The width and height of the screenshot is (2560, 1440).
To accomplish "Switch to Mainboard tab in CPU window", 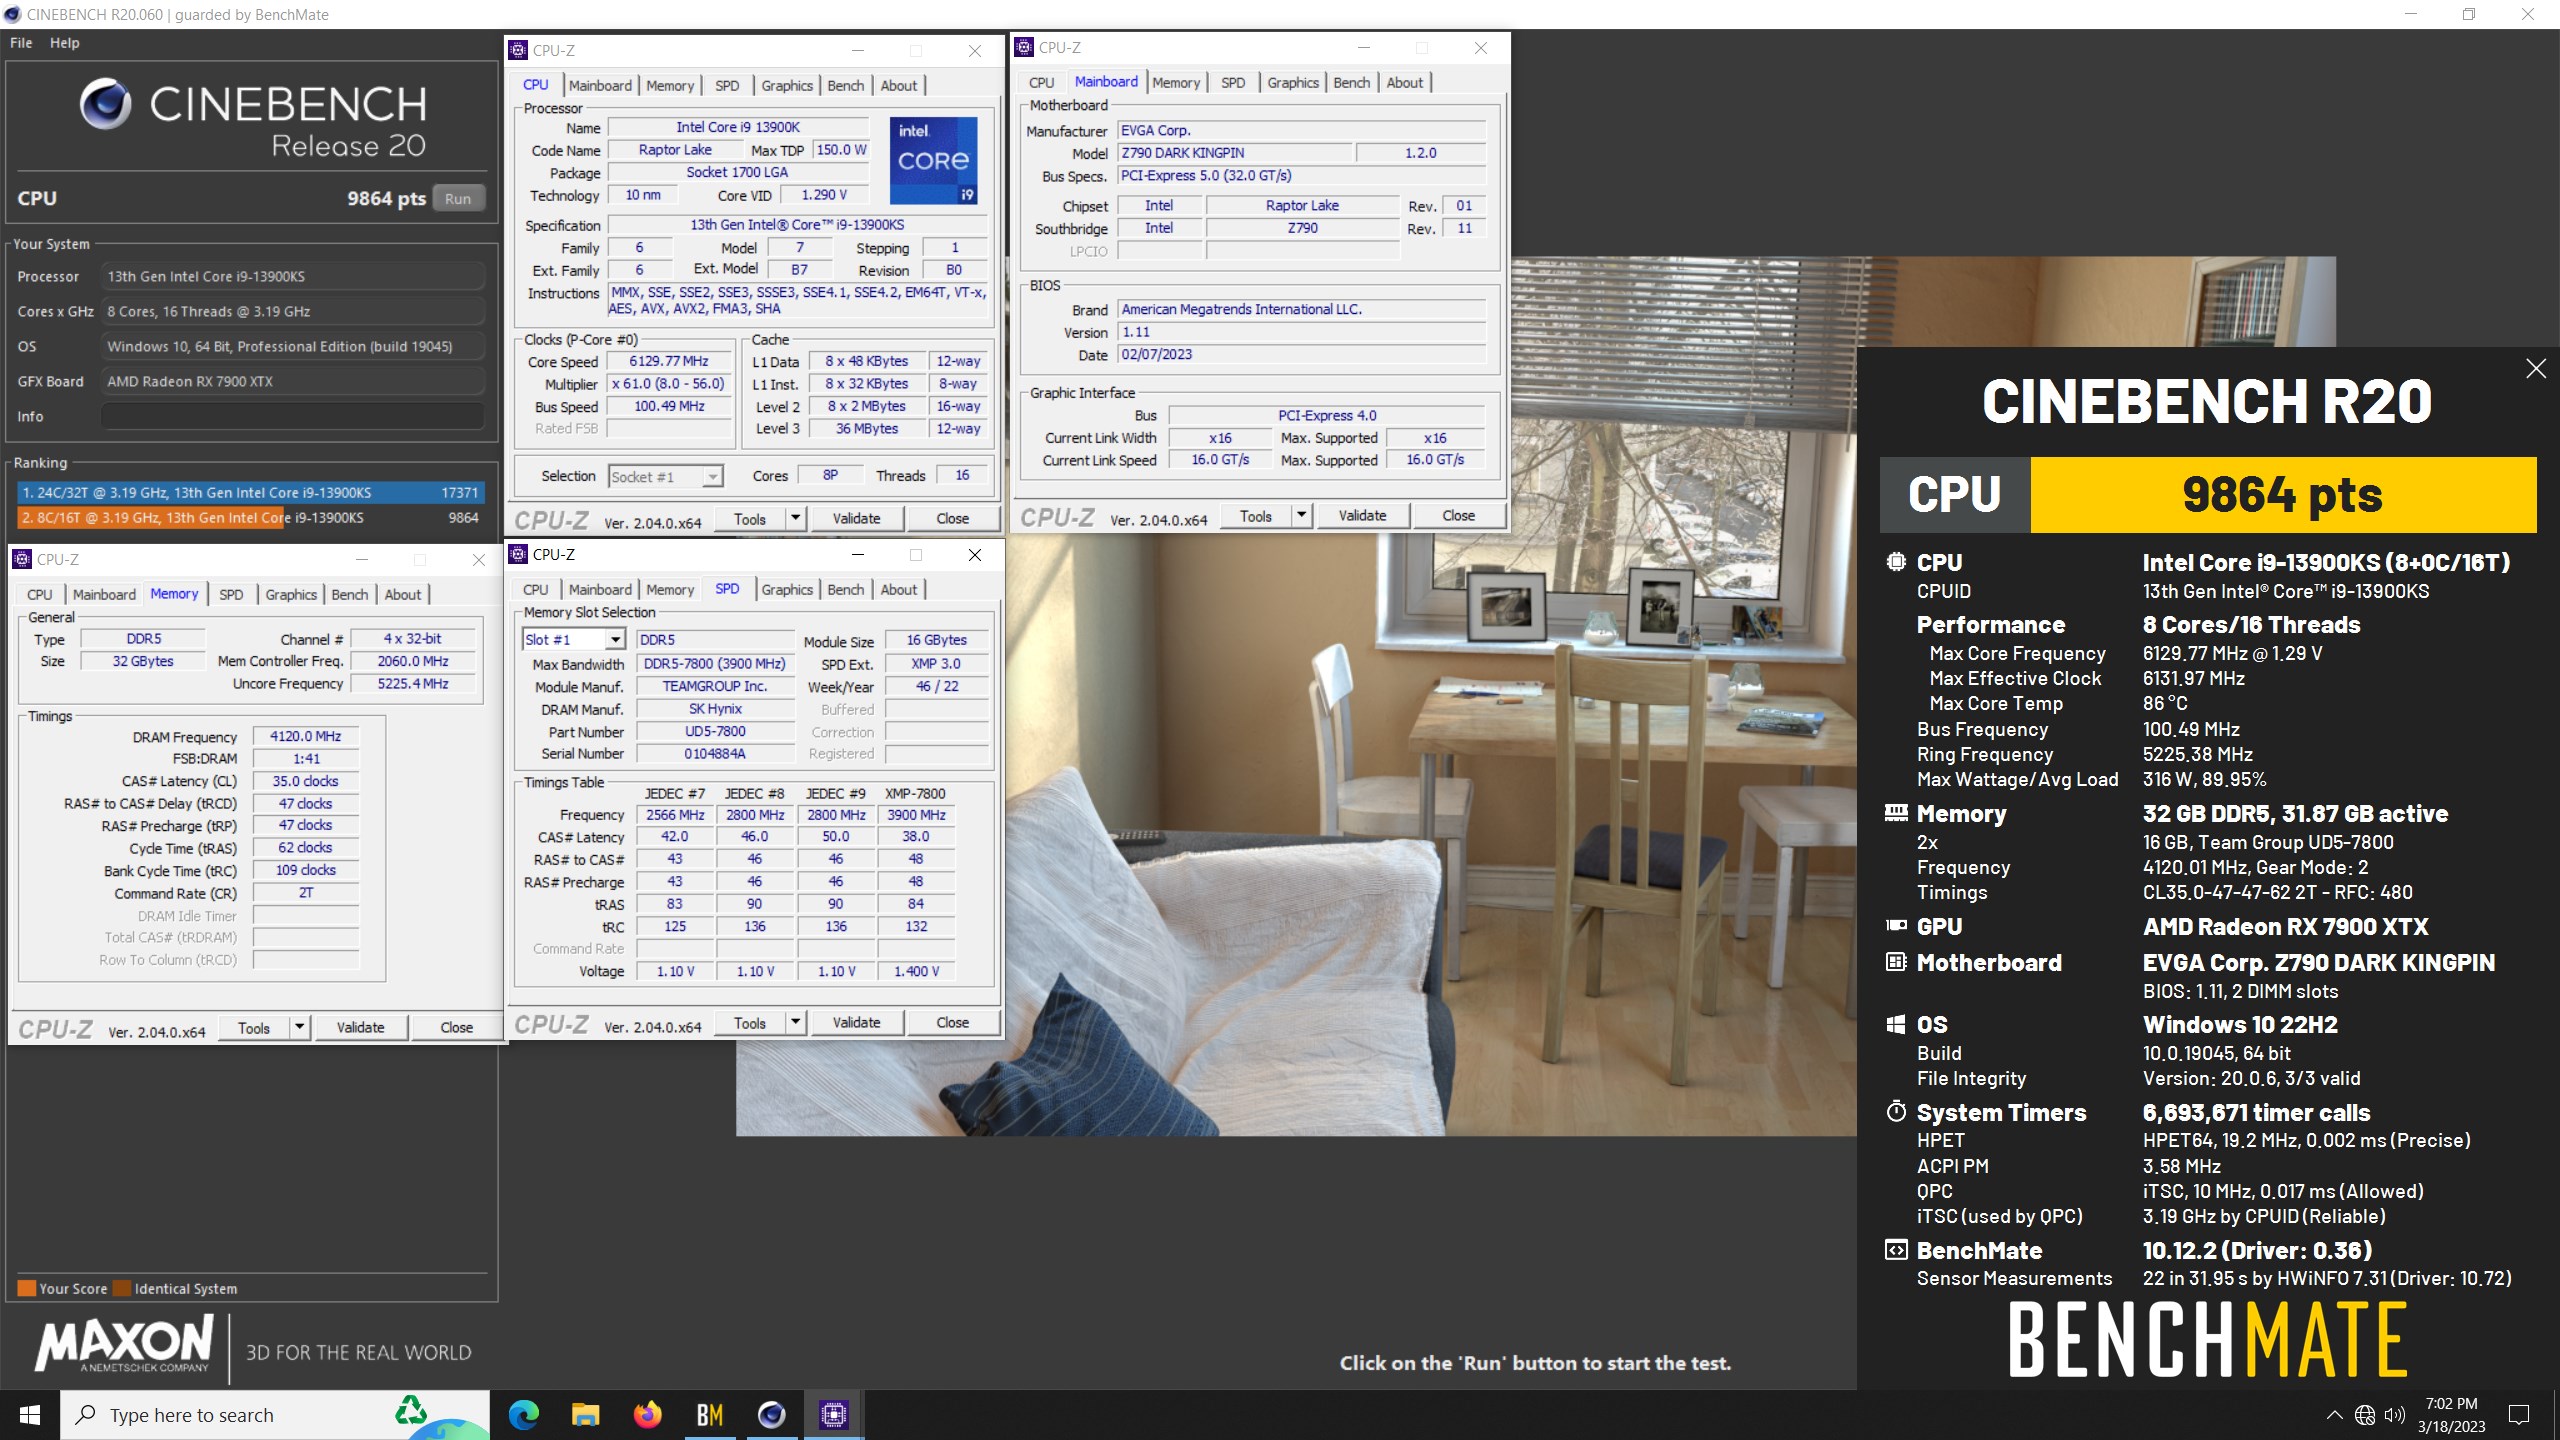I will point(600,86).
